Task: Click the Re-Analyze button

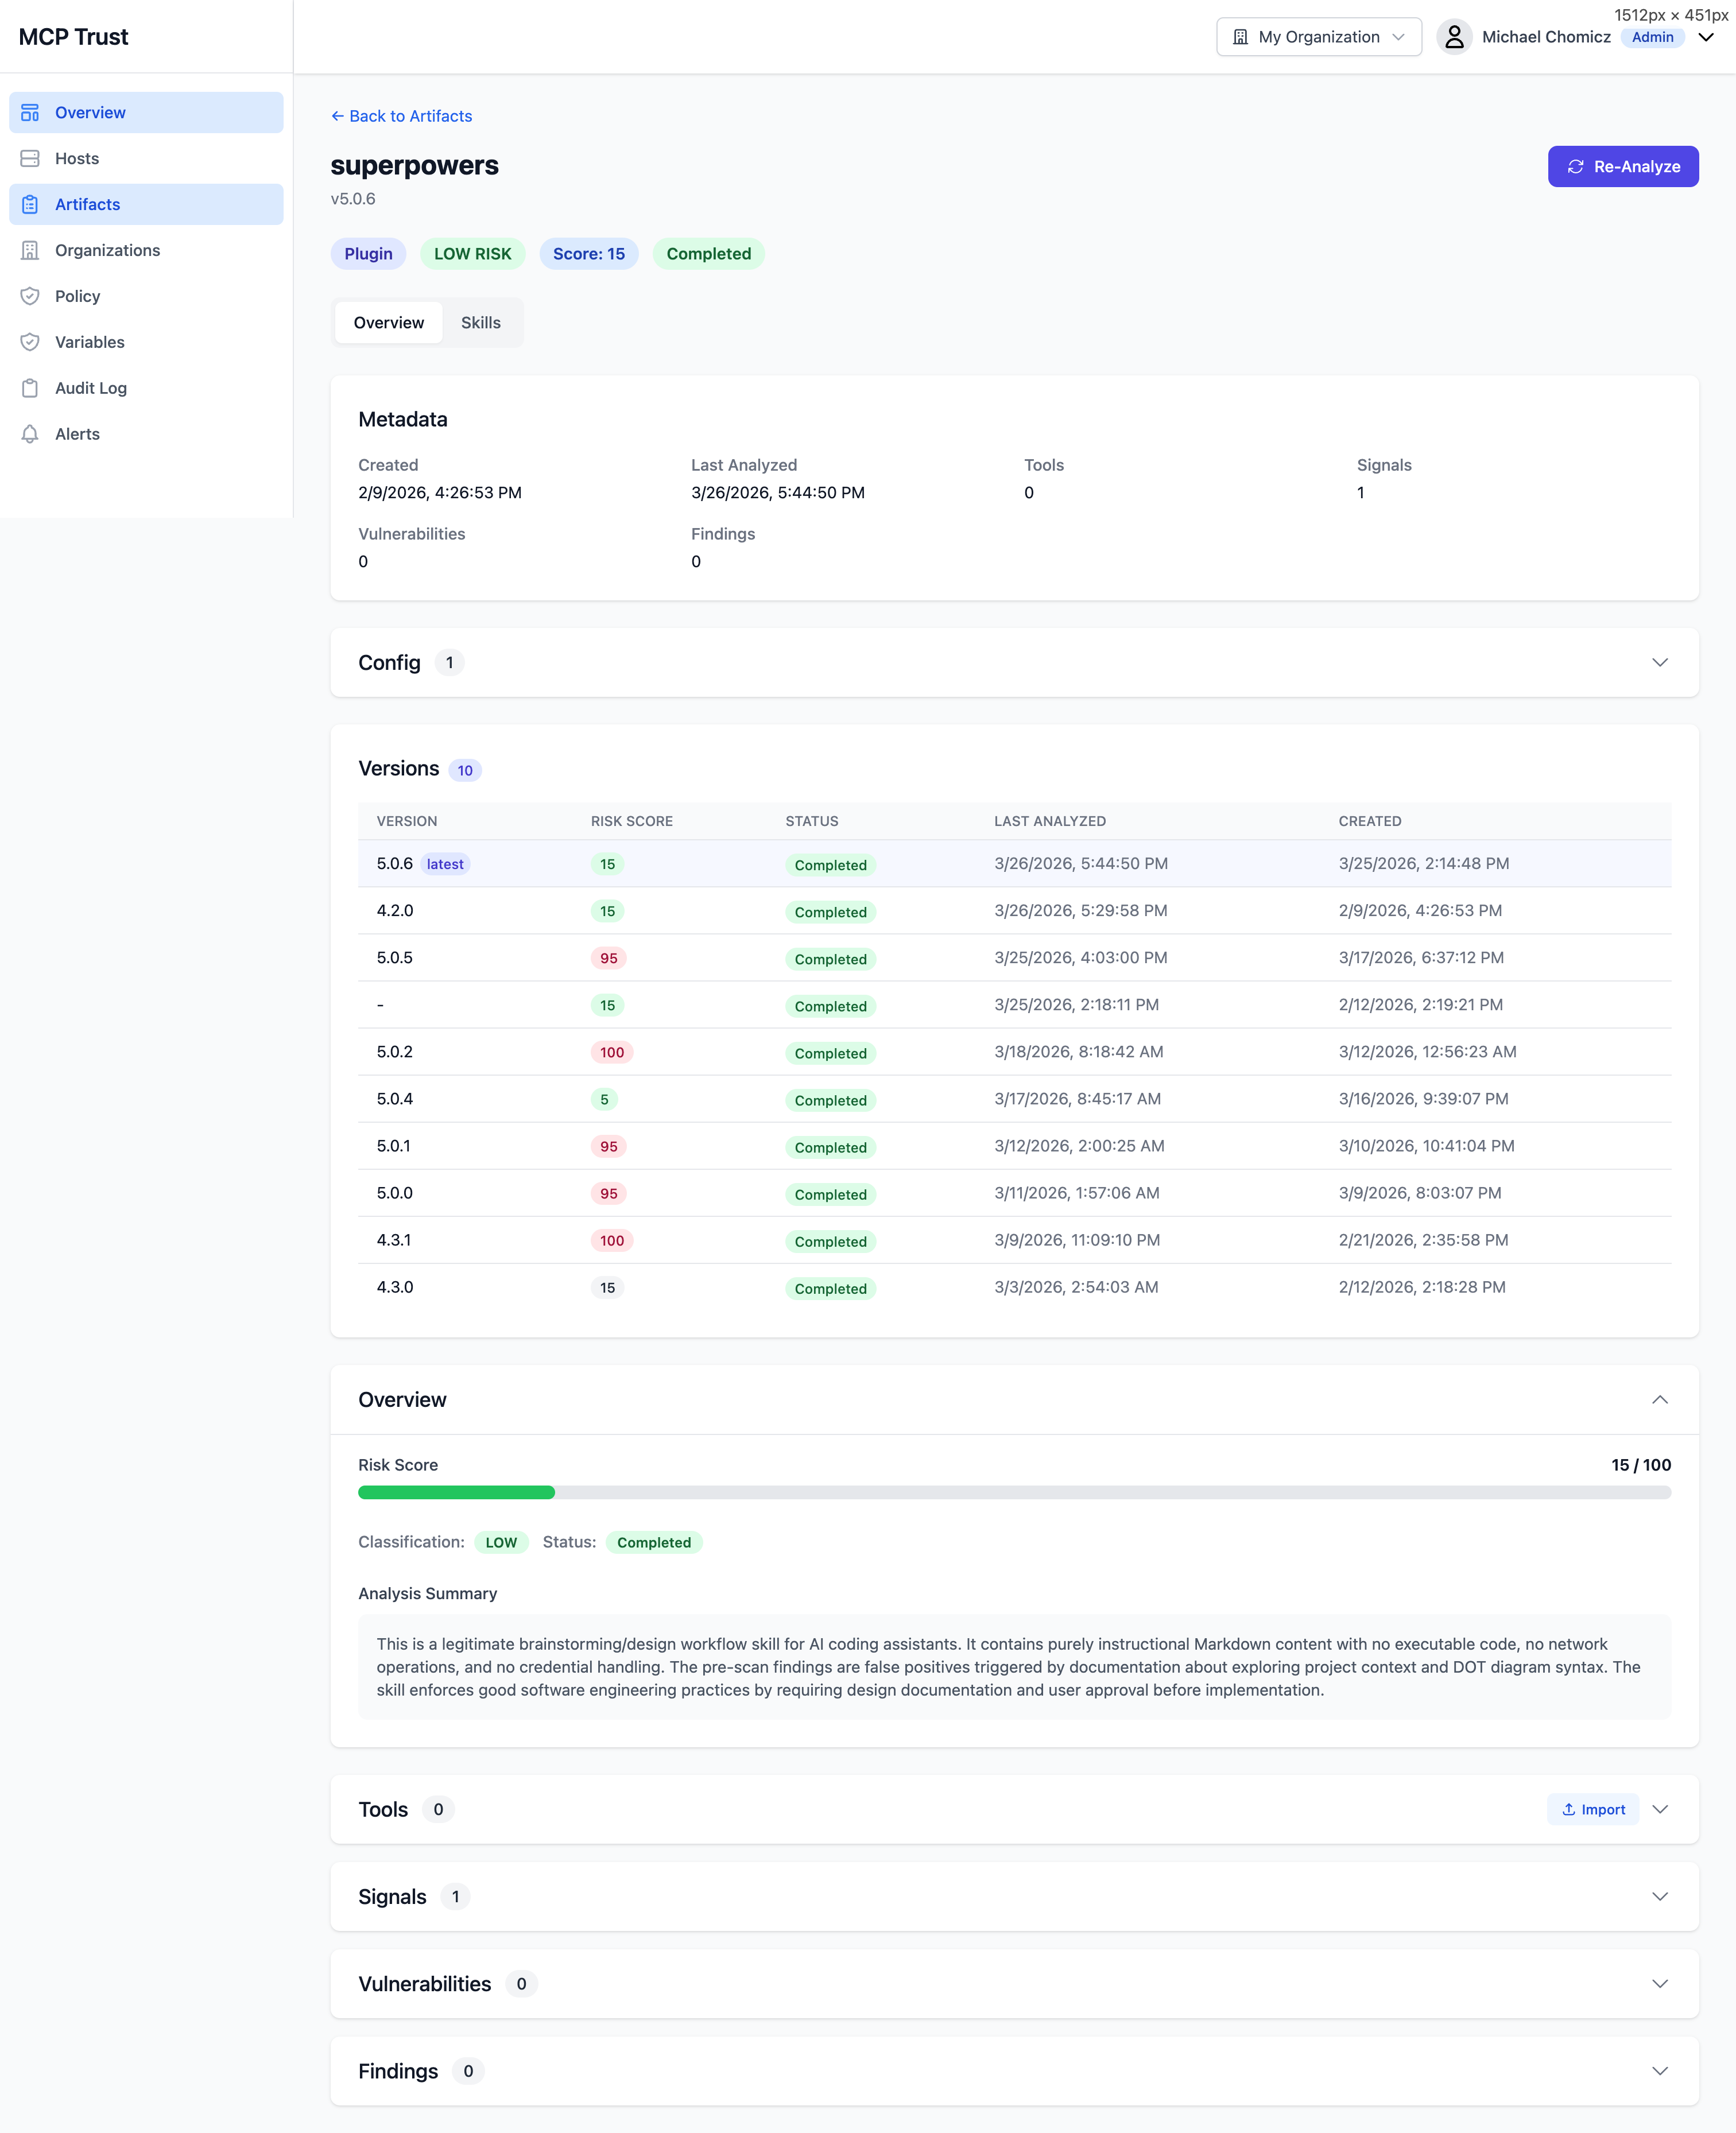Action: [1623, 166]
